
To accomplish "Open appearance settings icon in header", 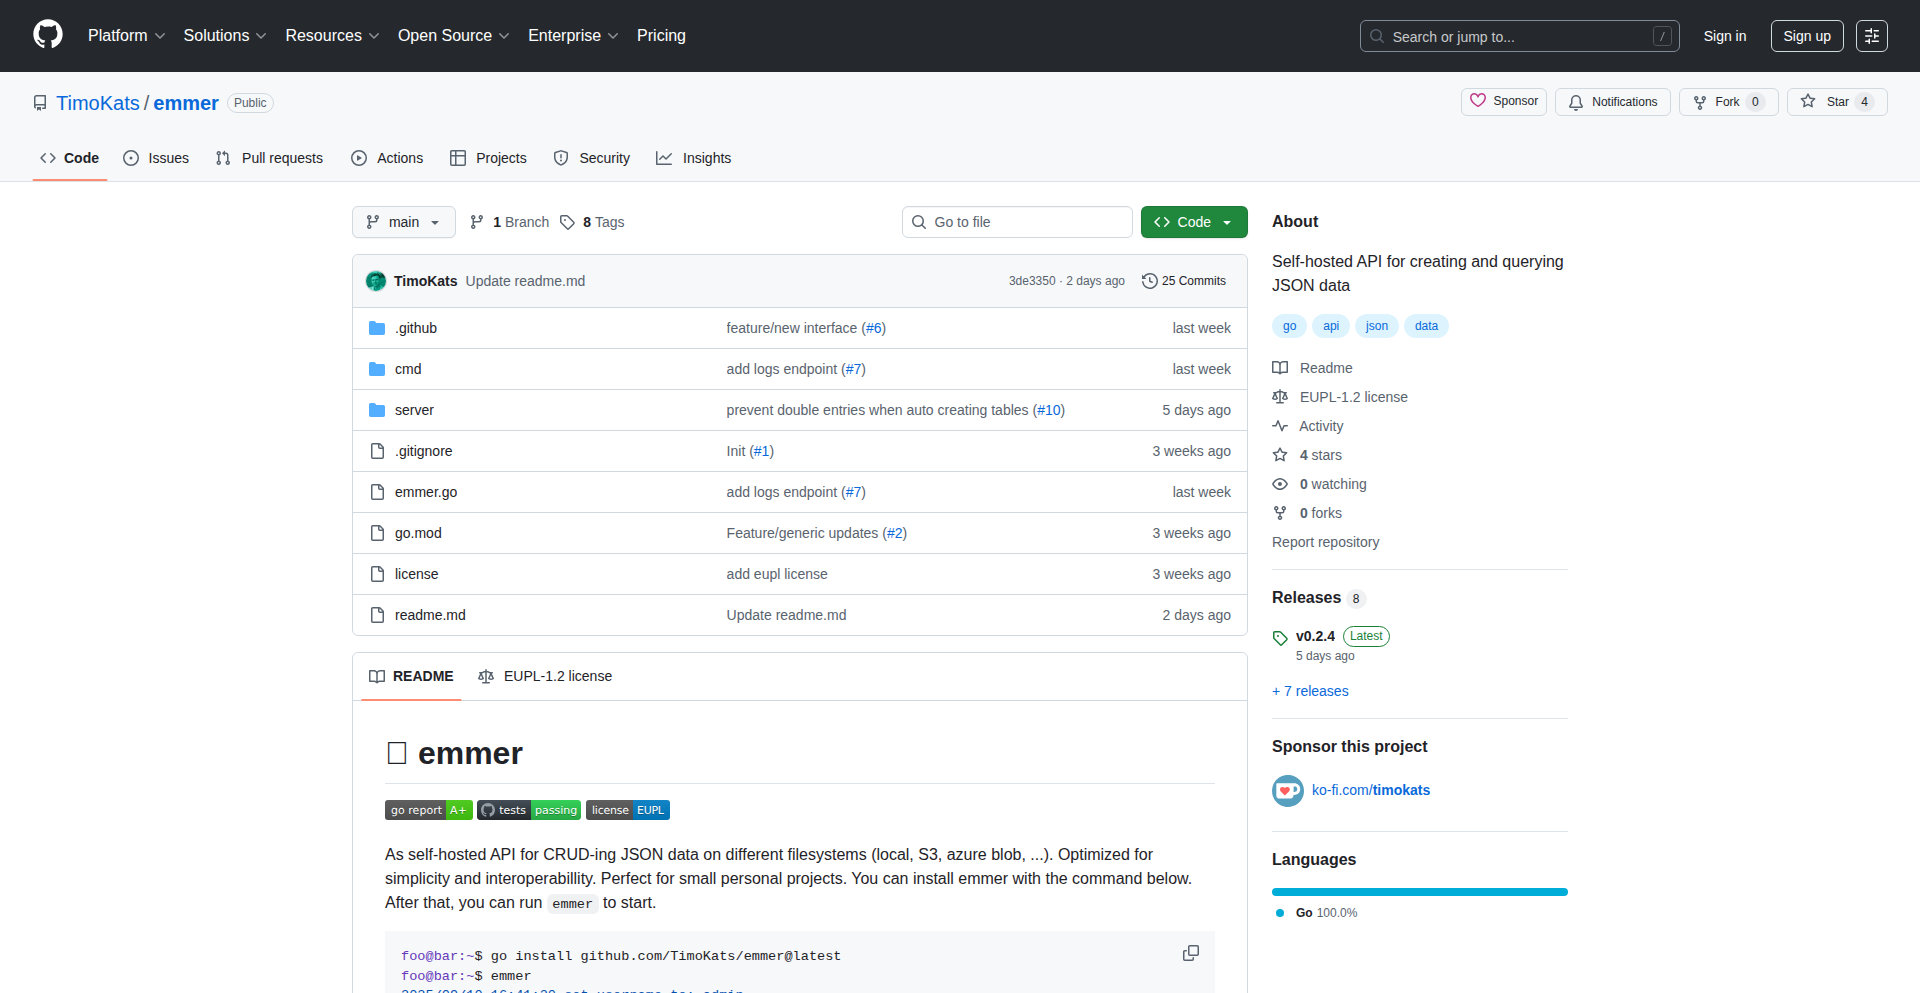I will tap(1872, 36).
